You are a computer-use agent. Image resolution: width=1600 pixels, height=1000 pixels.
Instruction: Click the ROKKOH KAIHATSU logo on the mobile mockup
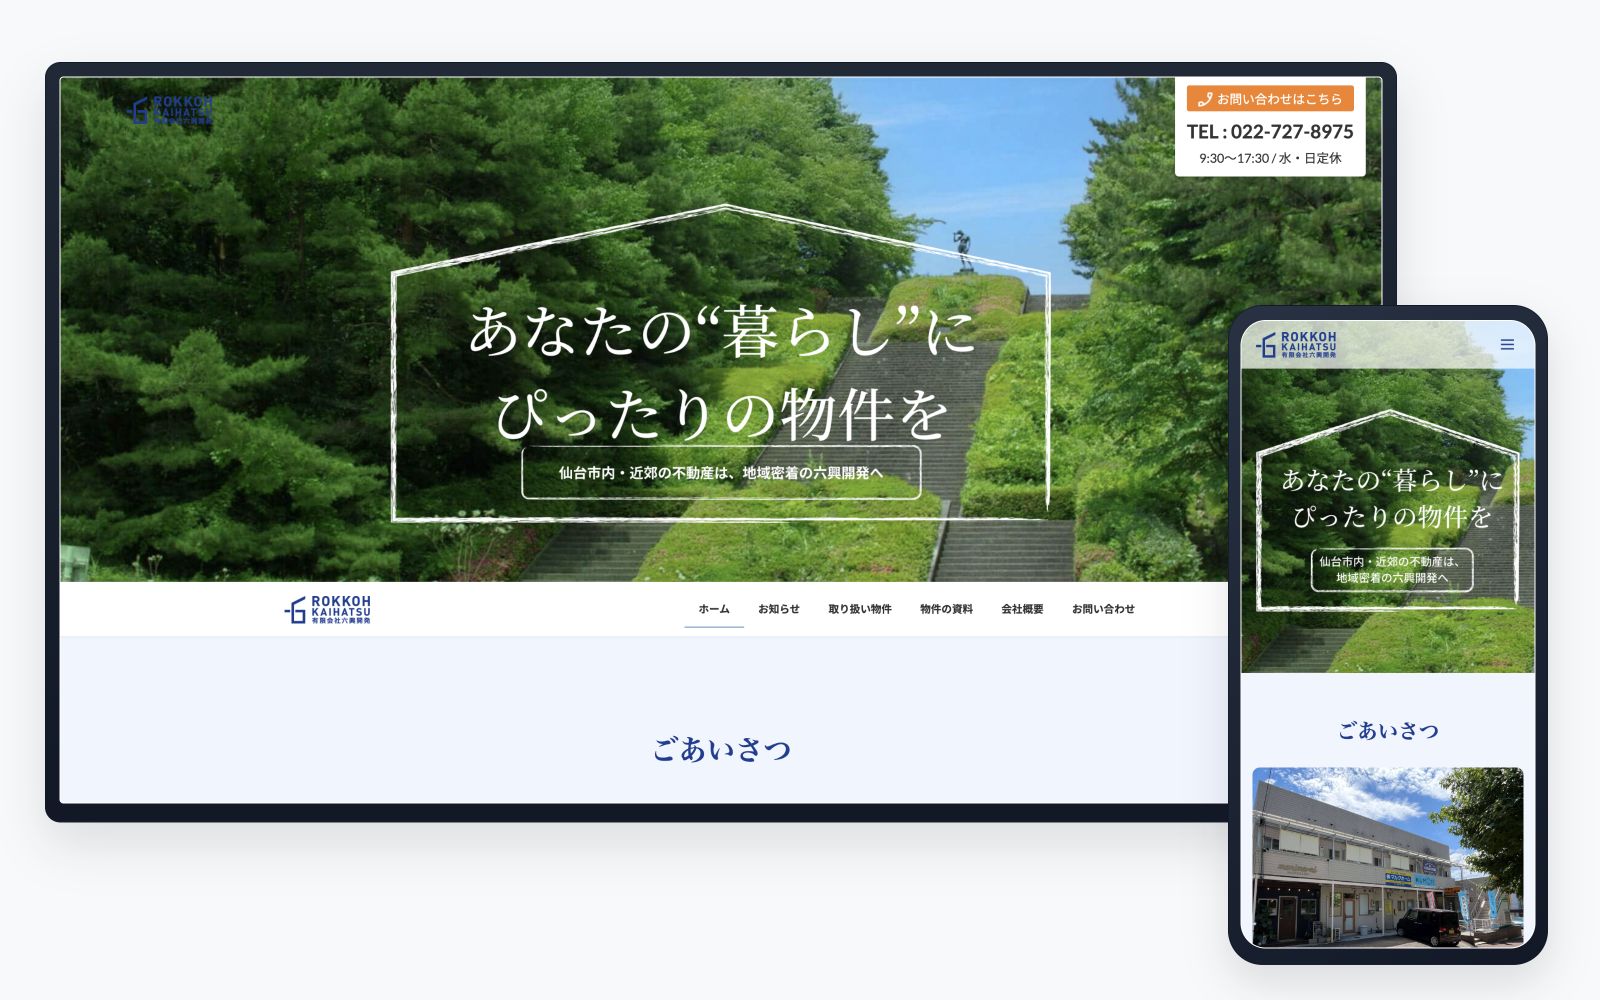(1296, 344)
